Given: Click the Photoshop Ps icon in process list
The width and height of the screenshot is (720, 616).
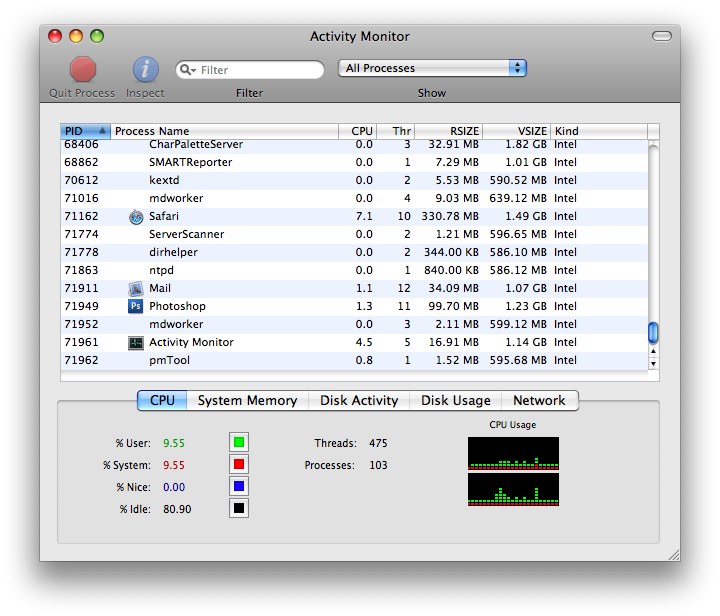Looking at the screenshot, I should click(x=135, y=306).
